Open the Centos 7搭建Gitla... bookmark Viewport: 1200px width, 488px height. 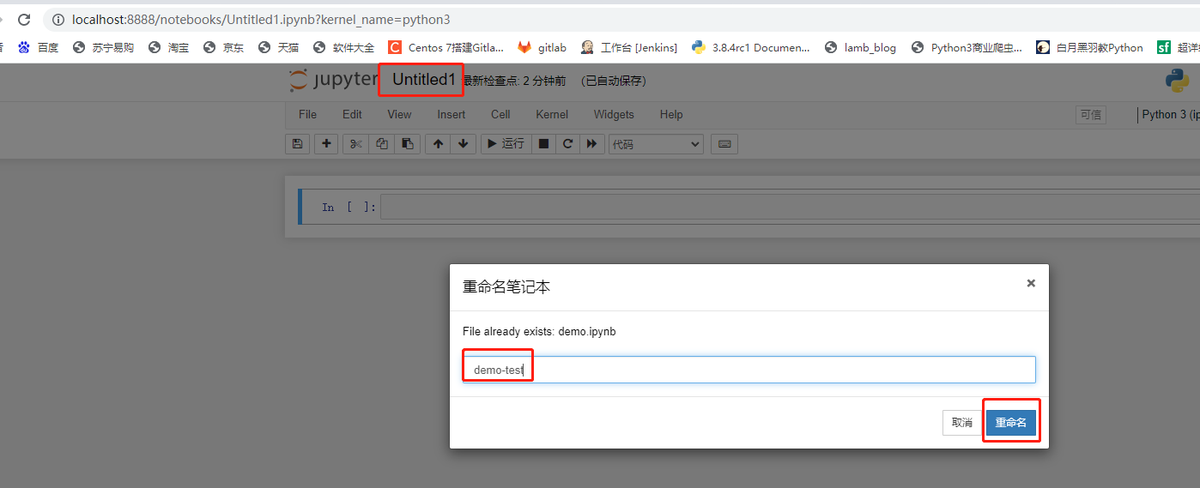click(x=446, y=47)
